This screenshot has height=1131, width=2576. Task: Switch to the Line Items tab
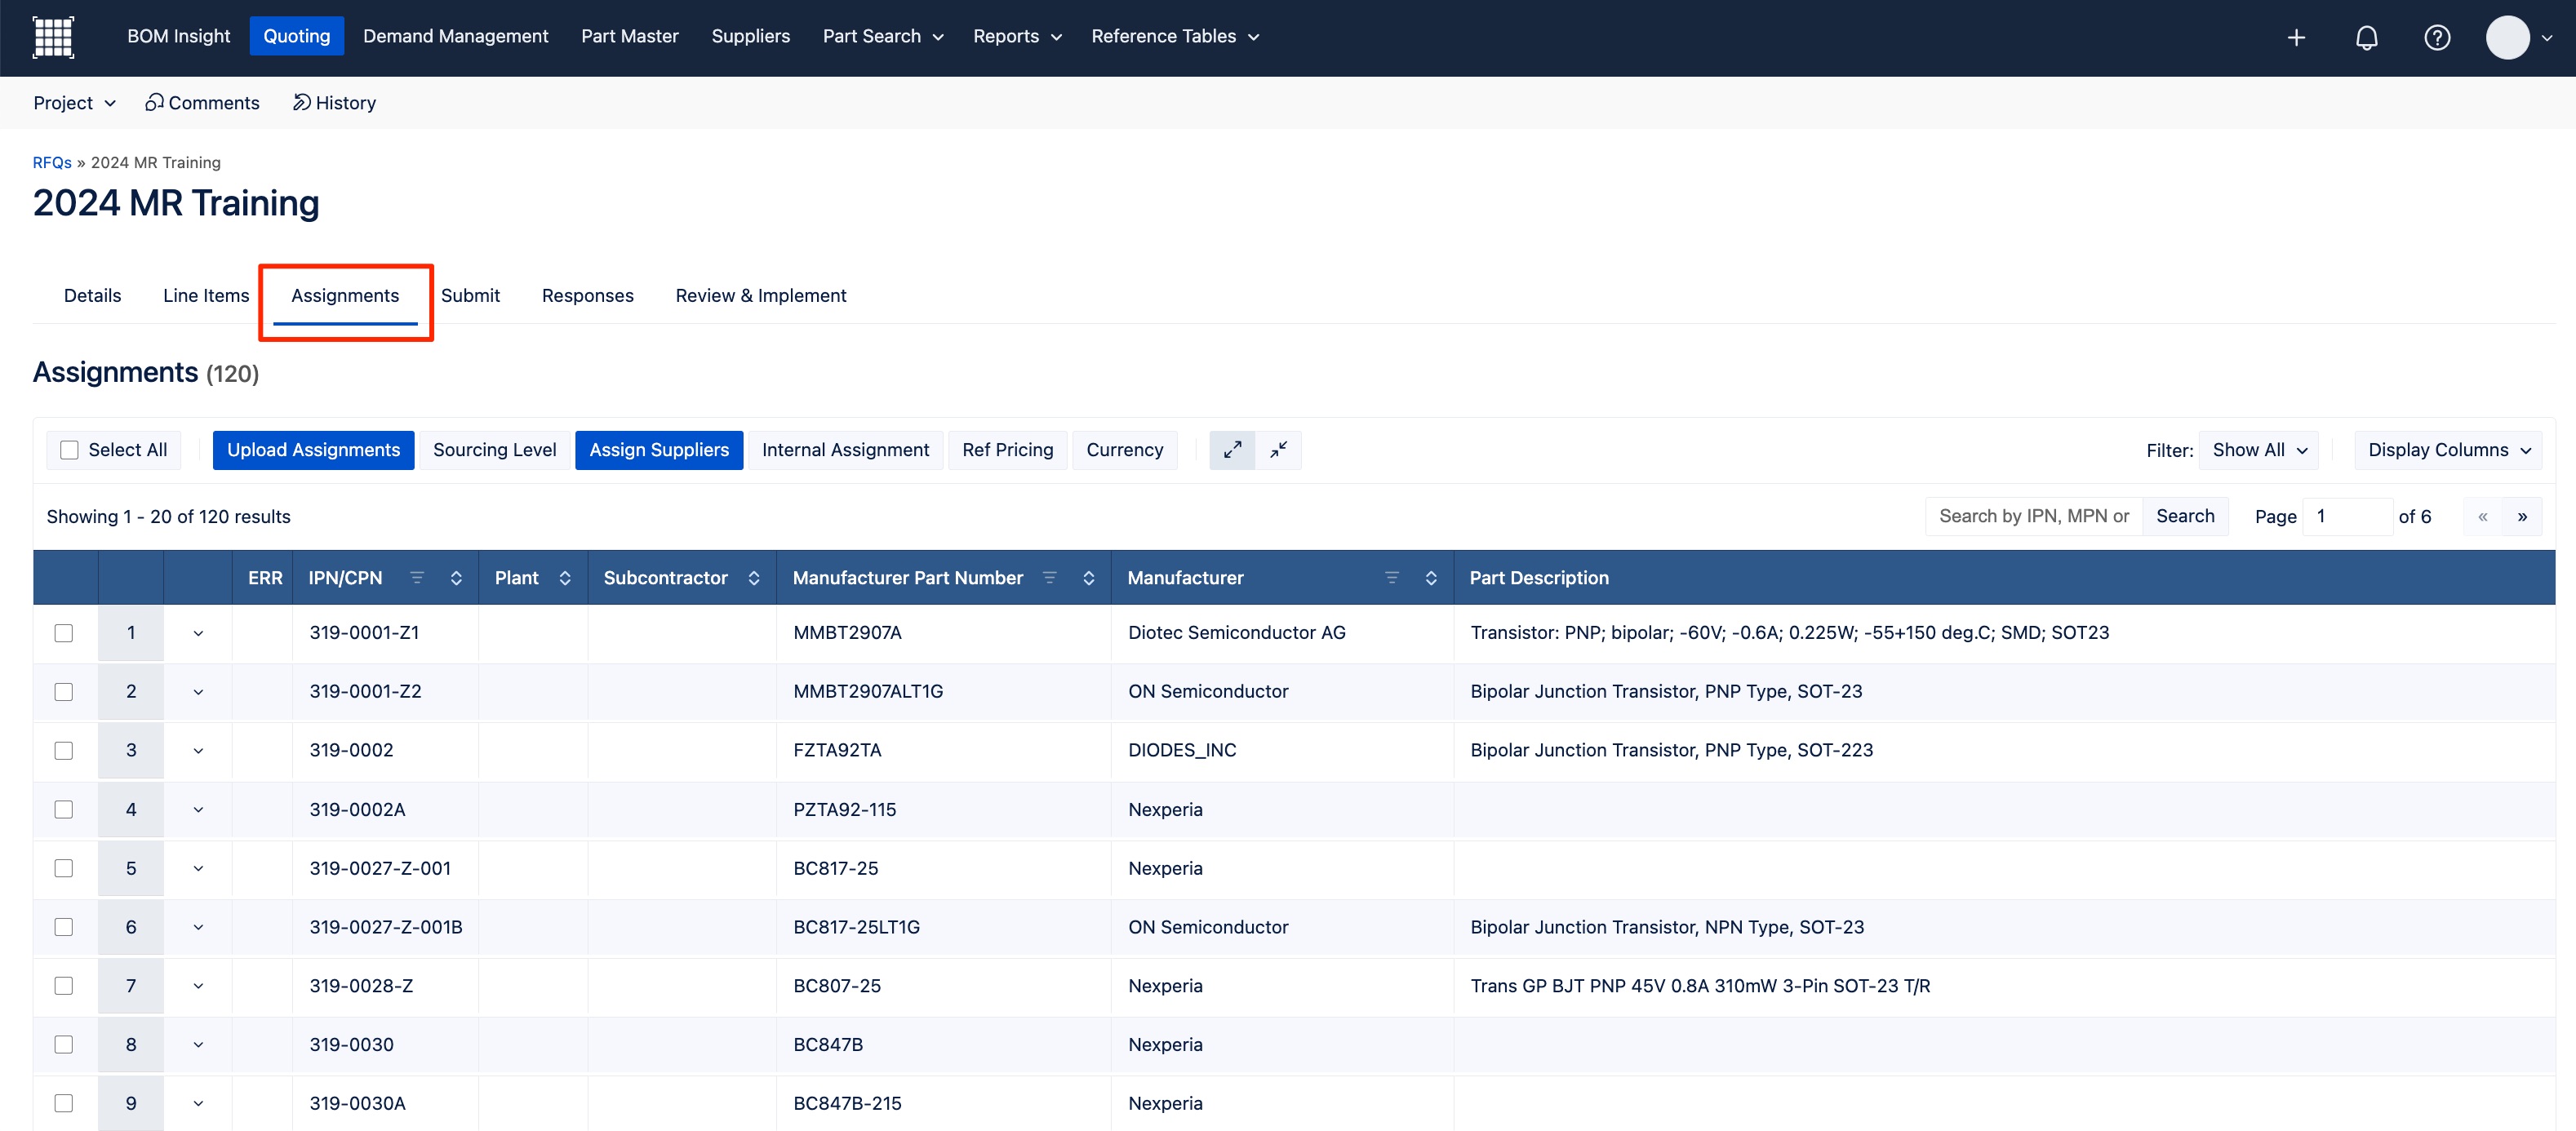[206, 296]
